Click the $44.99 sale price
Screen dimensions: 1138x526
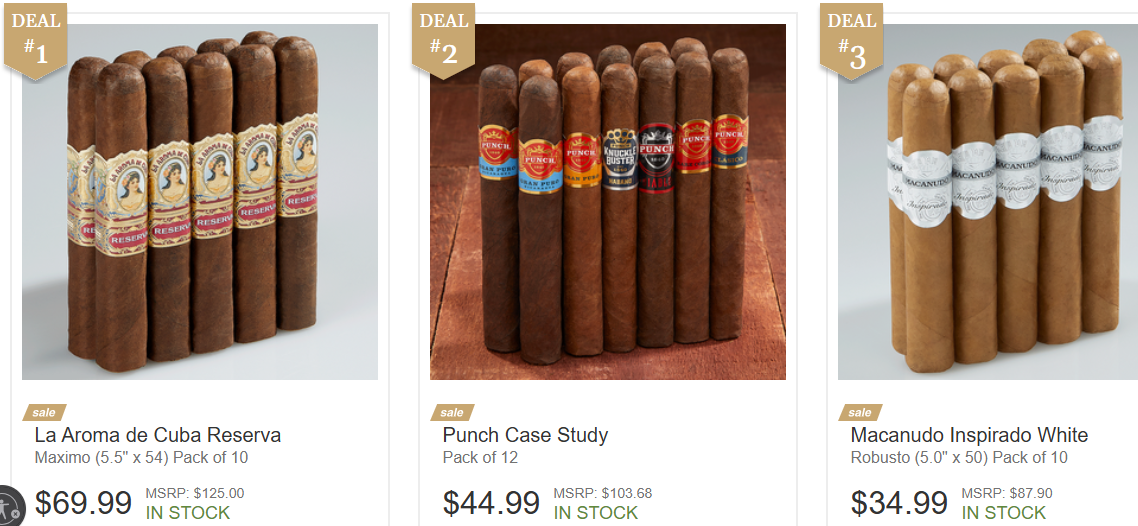coord(491,502)
